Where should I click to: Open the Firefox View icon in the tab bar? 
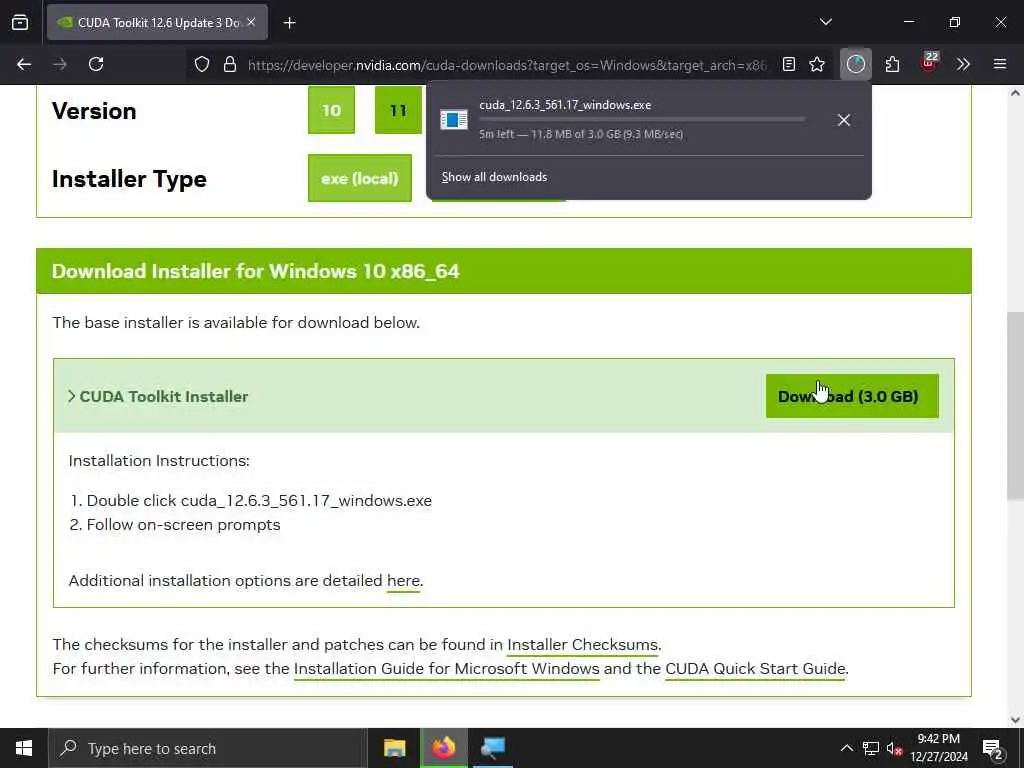[x=20, y=22]
